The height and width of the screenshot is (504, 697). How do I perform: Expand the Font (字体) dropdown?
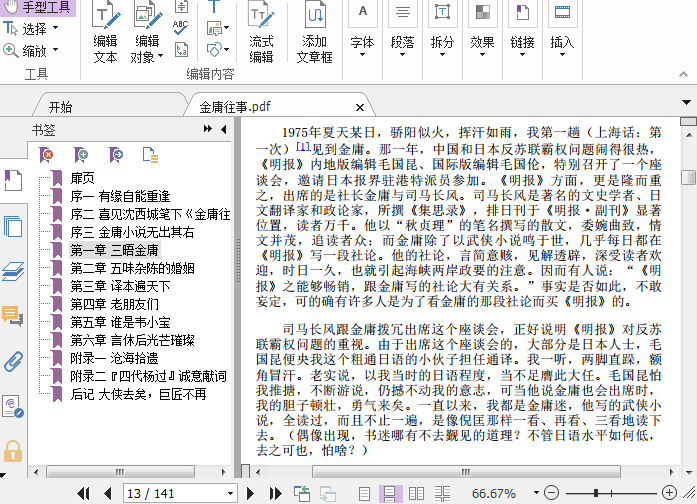click(x=362, y=43)
